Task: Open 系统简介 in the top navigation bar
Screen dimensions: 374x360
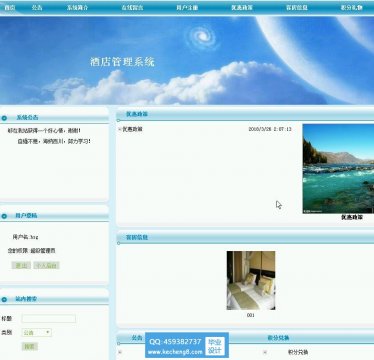Action: pyautogui.click(x=77, y=7)
